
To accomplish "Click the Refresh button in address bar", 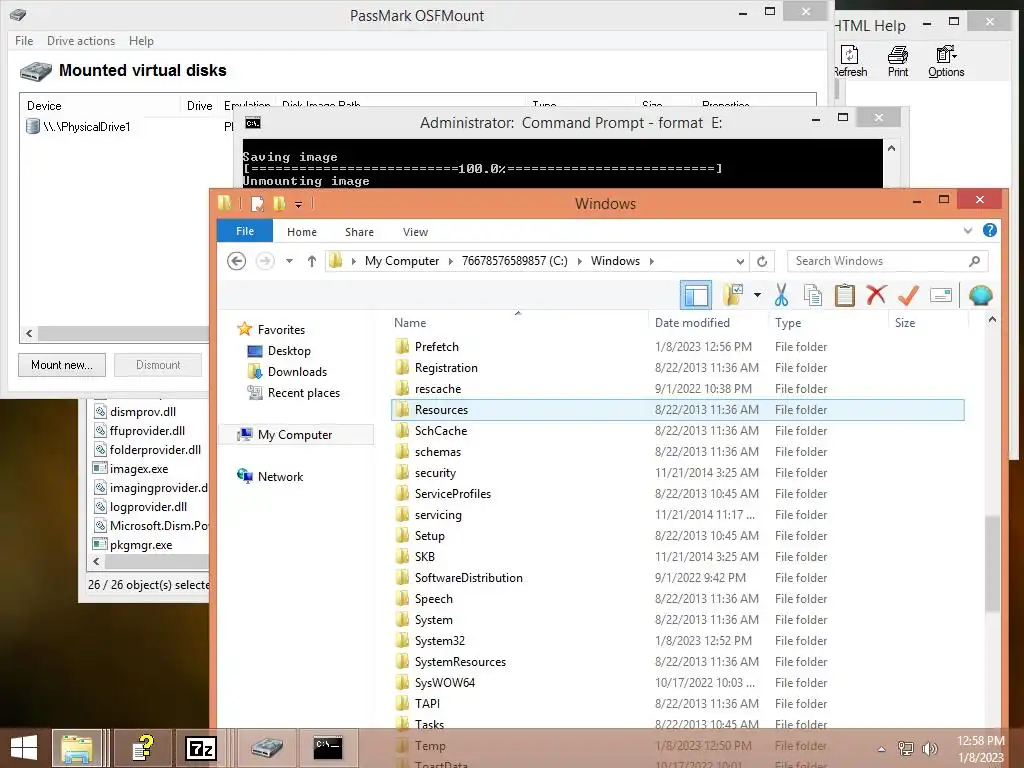I will (761, 261).
